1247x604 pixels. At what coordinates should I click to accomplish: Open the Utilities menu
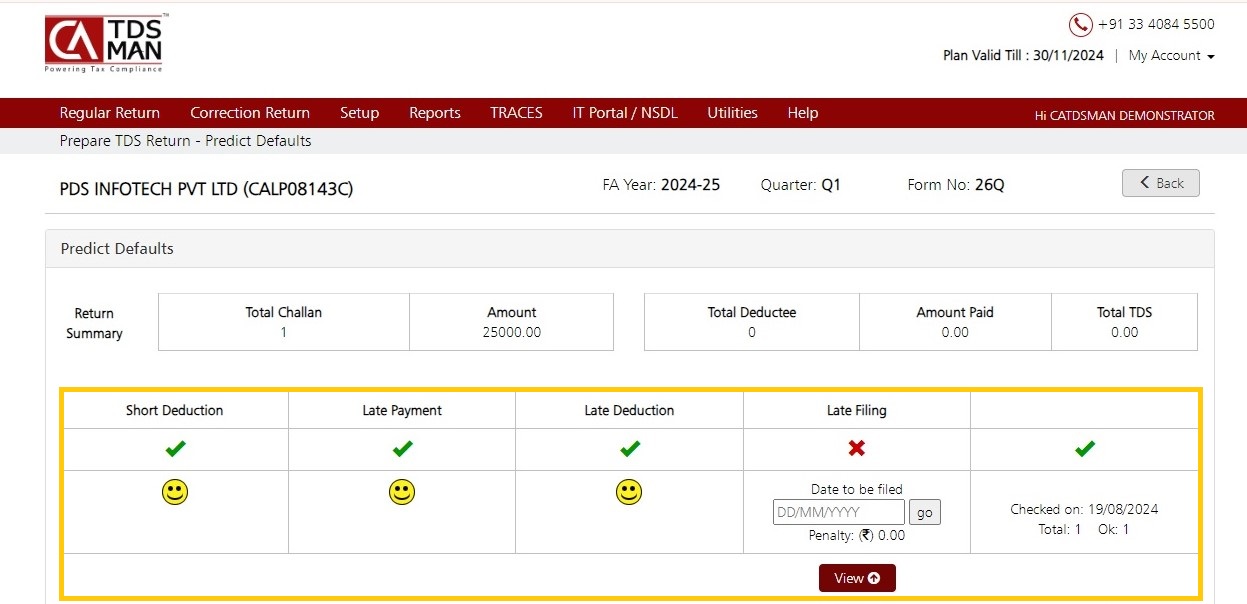[x=732, y=113]
